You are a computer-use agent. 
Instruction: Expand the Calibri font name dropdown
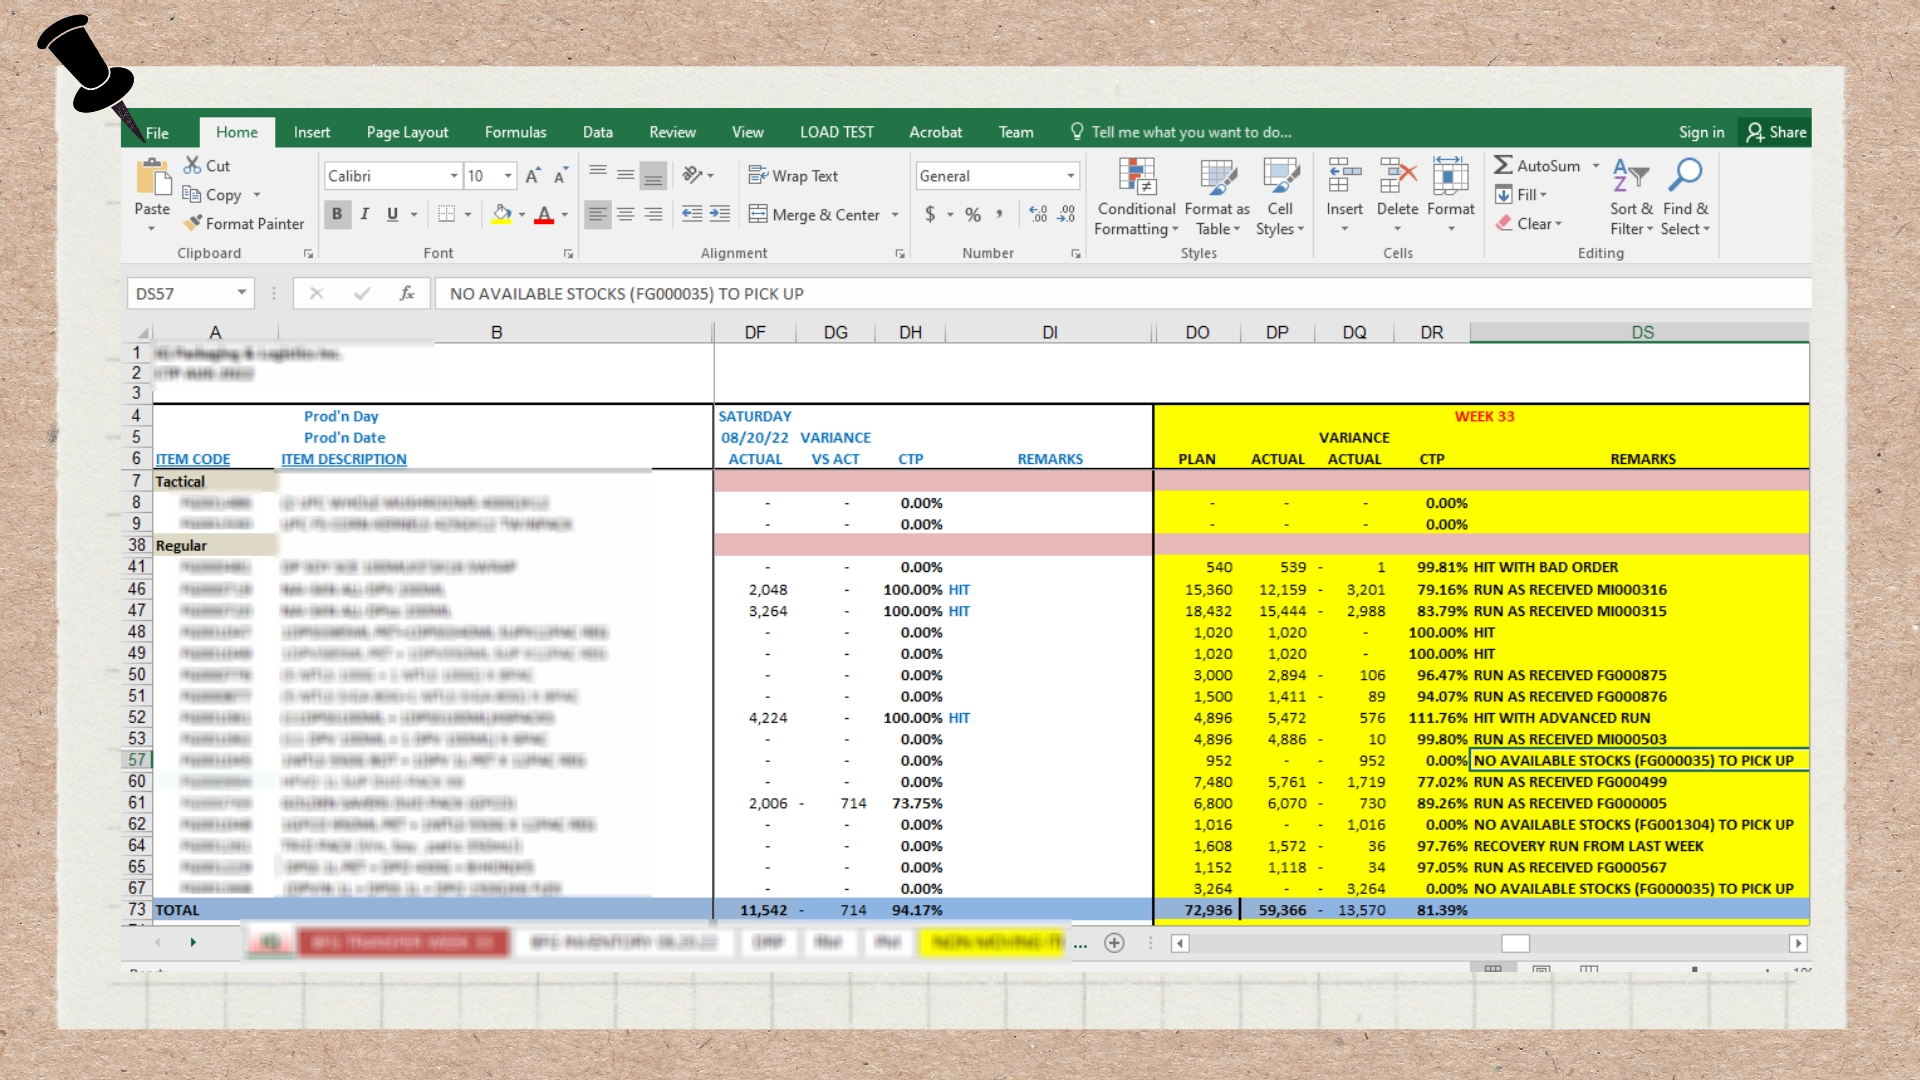click(454, 176)
